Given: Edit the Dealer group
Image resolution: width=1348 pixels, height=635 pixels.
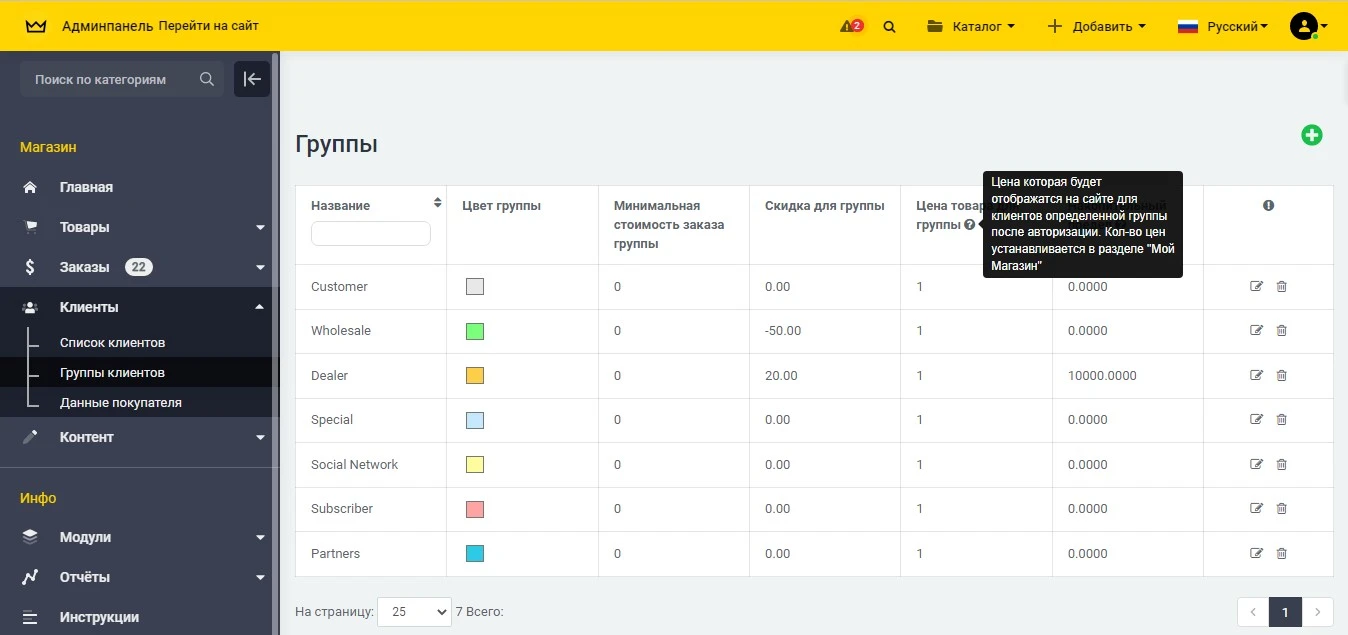Looking at the screenshot, I should click(1256, 375).
